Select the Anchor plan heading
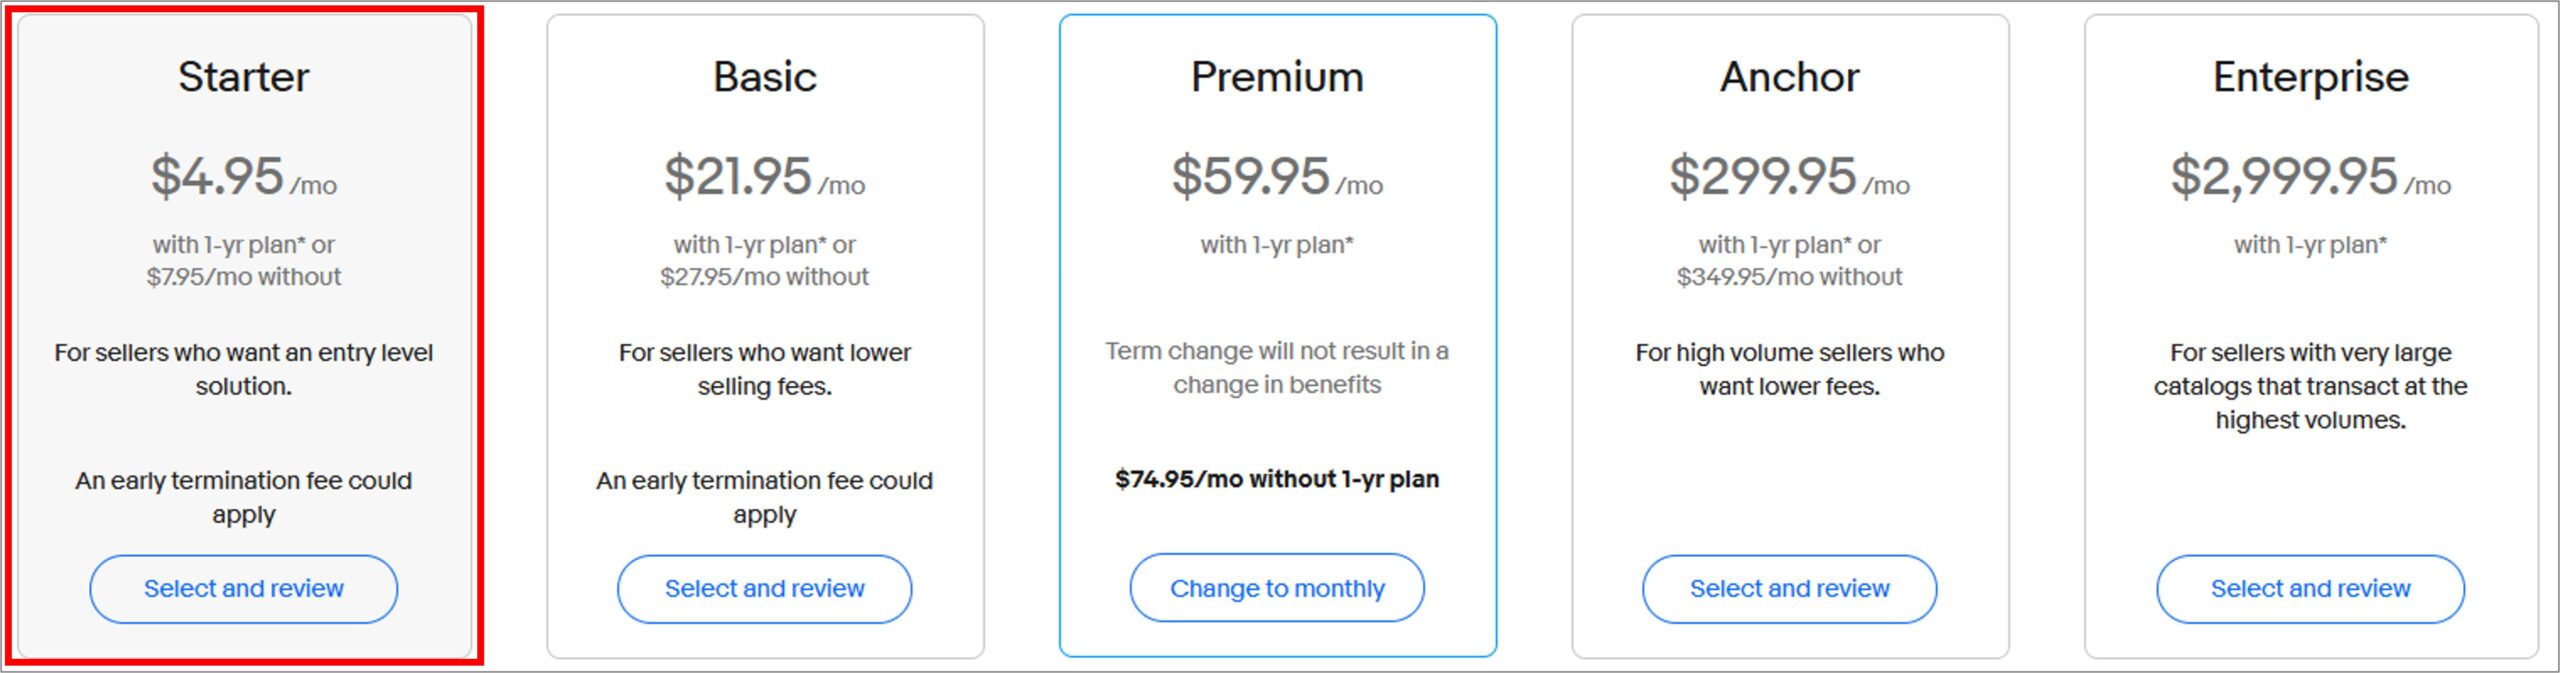Screen dimensions: 2560x673 [1789, 77]
